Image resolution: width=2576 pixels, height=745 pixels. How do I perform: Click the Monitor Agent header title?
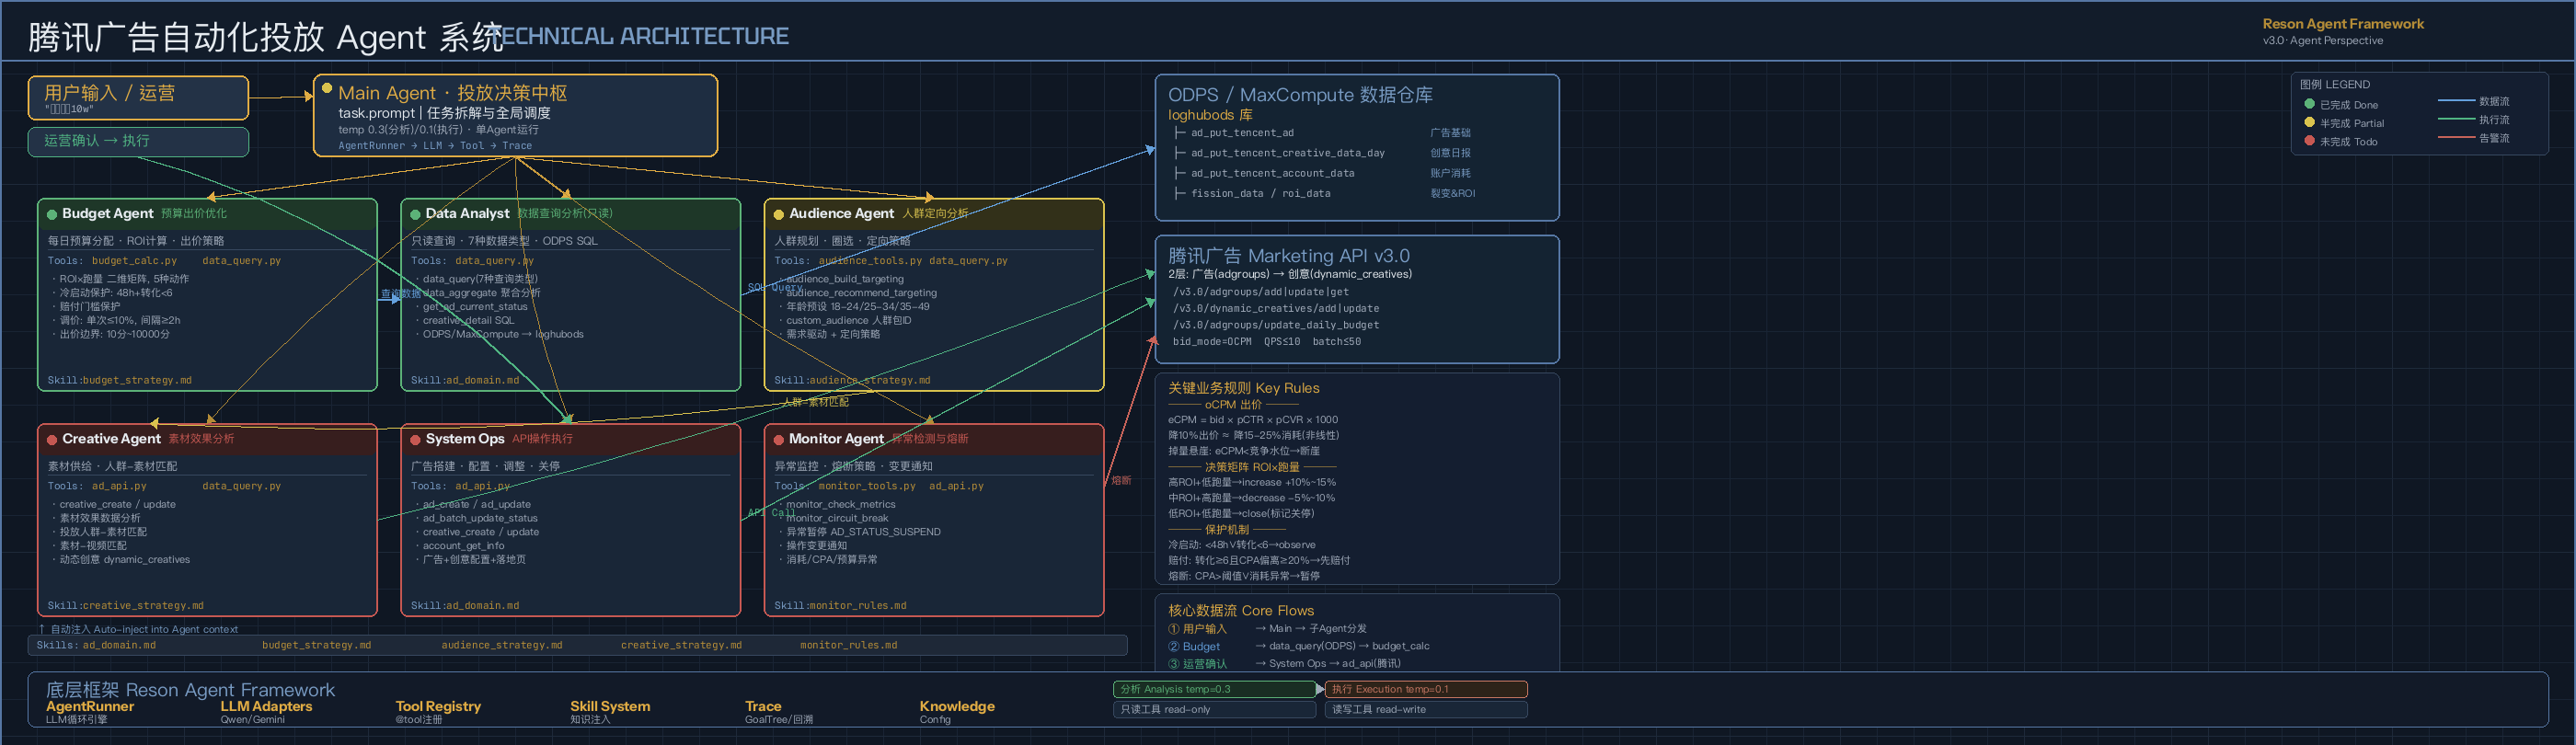tap(836, 439)
